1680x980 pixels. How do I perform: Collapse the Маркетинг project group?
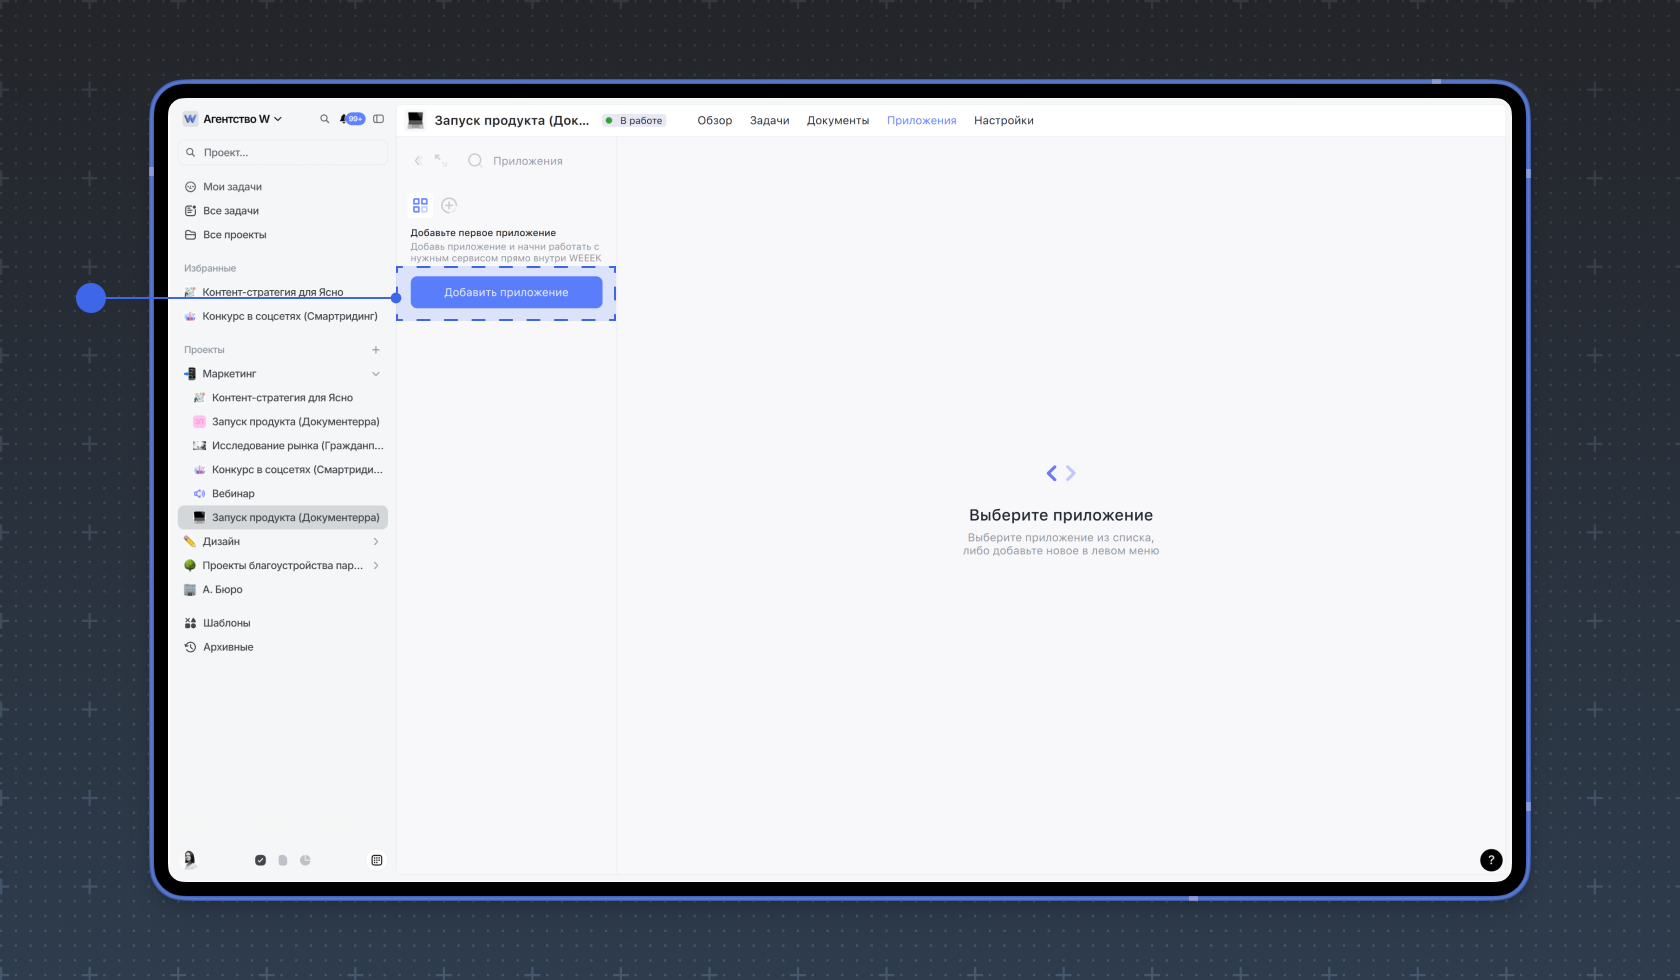point(376,374)
